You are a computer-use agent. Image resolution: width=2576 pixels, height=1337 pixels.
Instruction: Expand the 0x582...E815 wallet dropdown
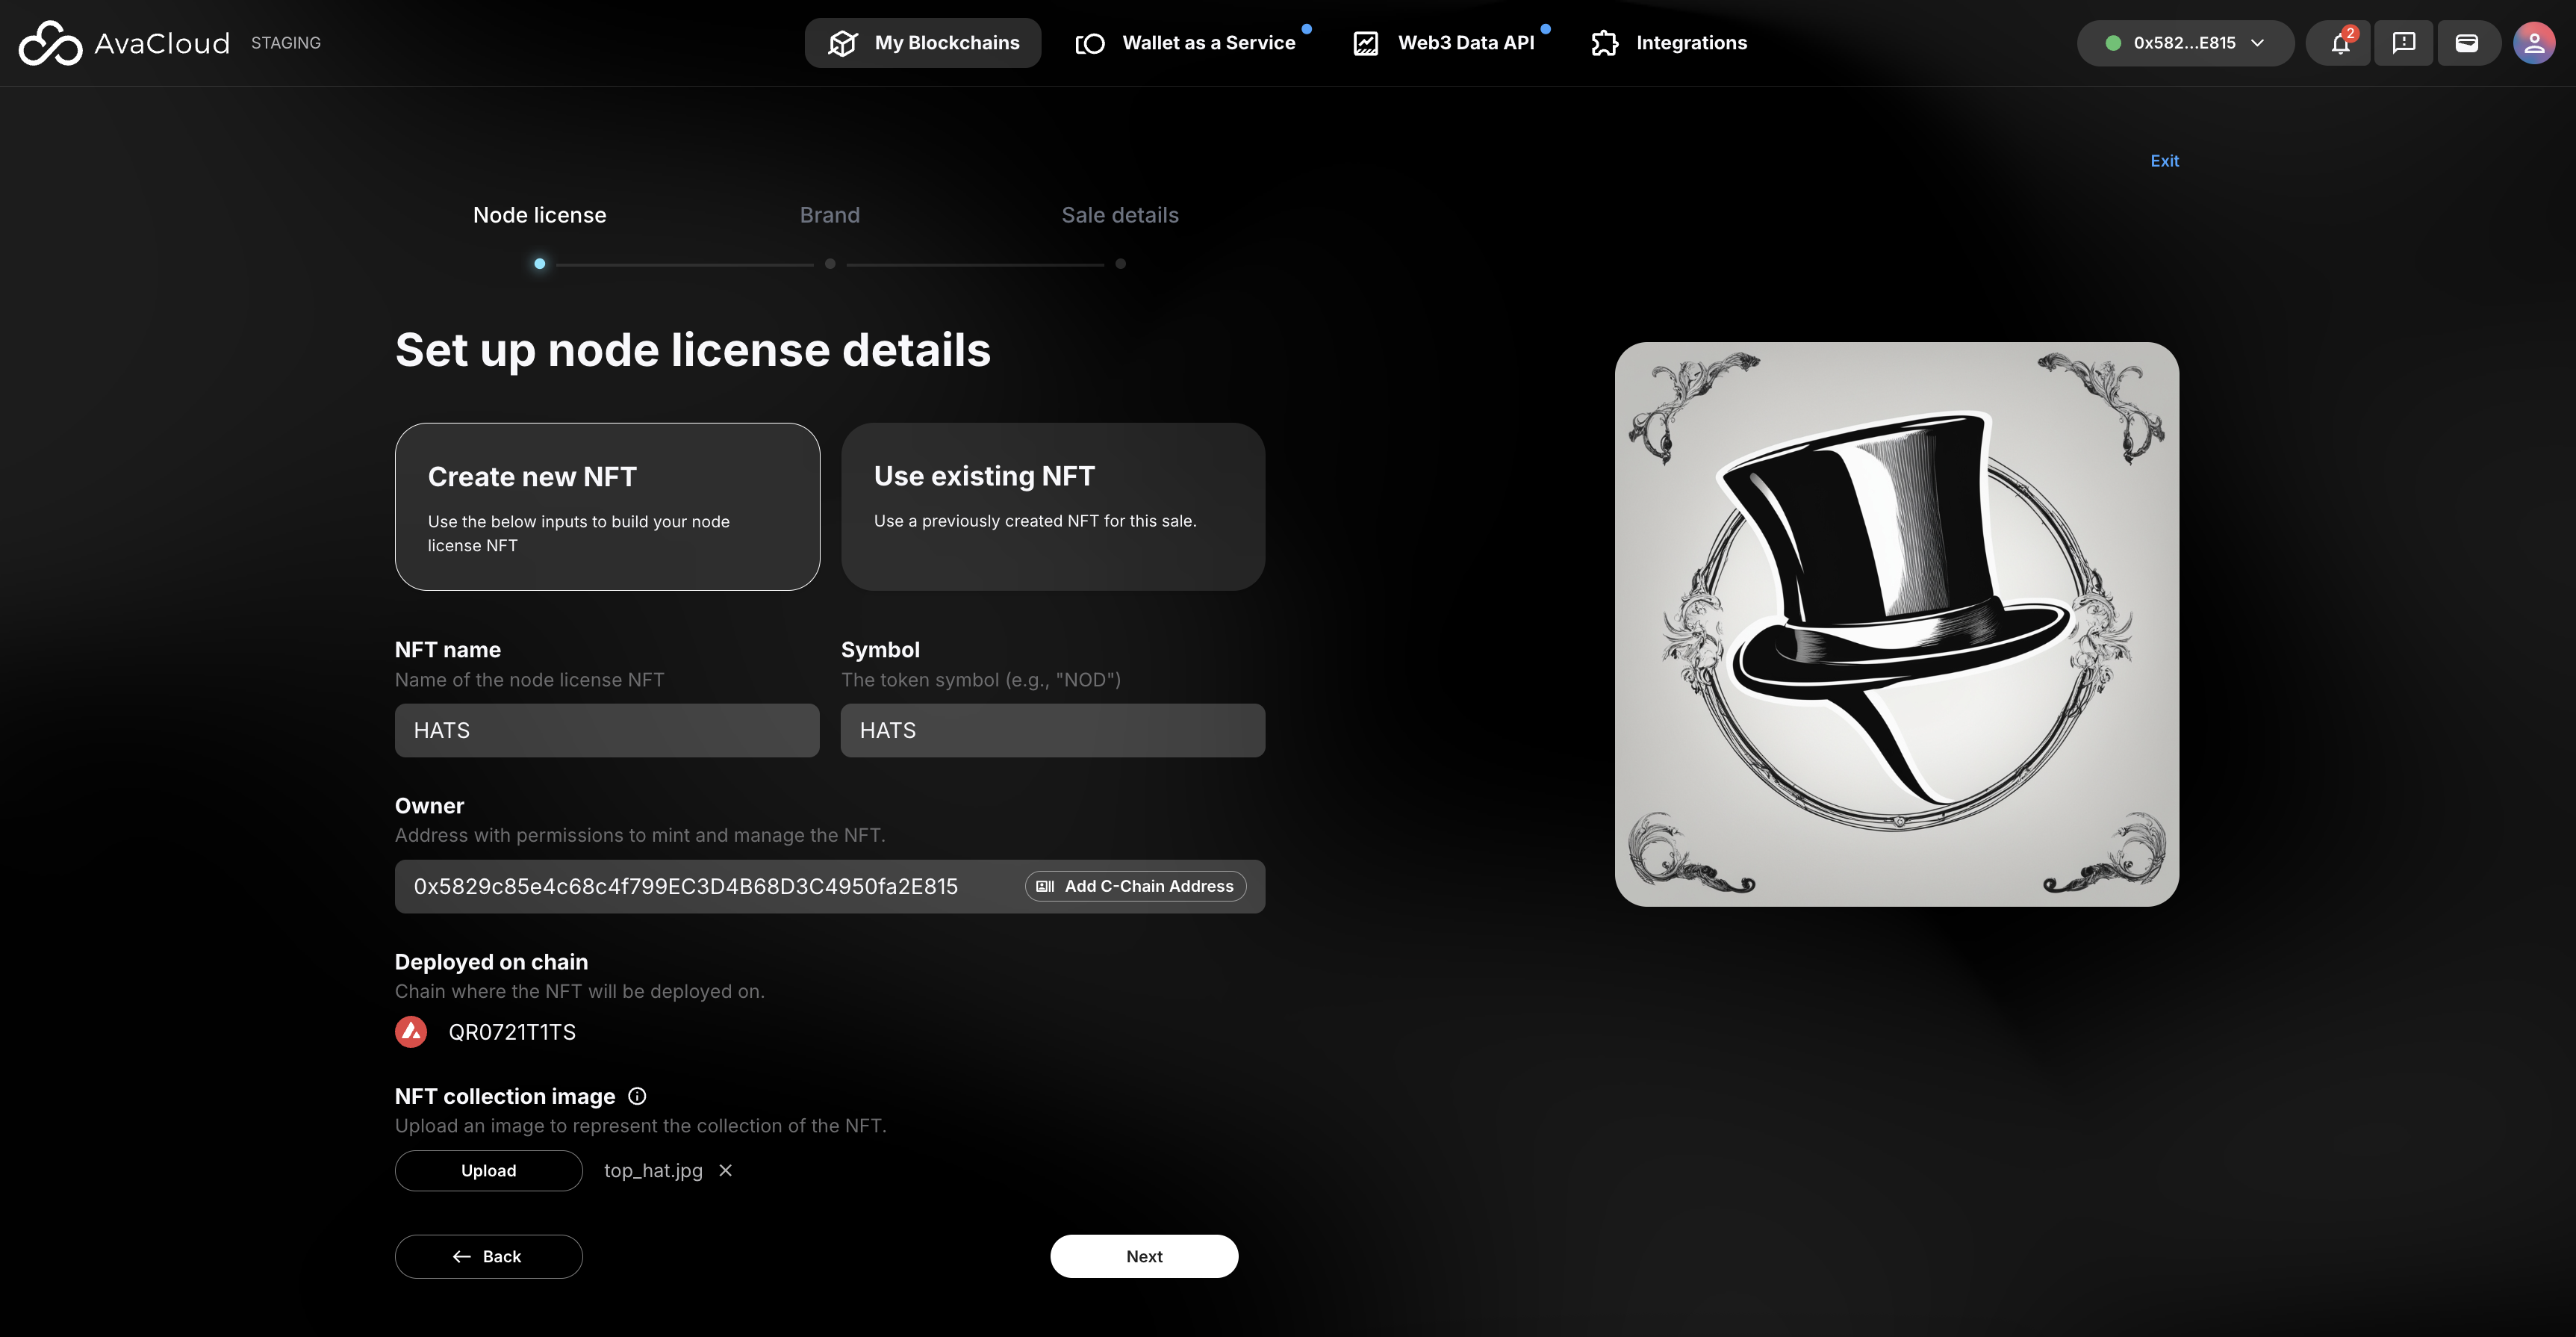2185,43
